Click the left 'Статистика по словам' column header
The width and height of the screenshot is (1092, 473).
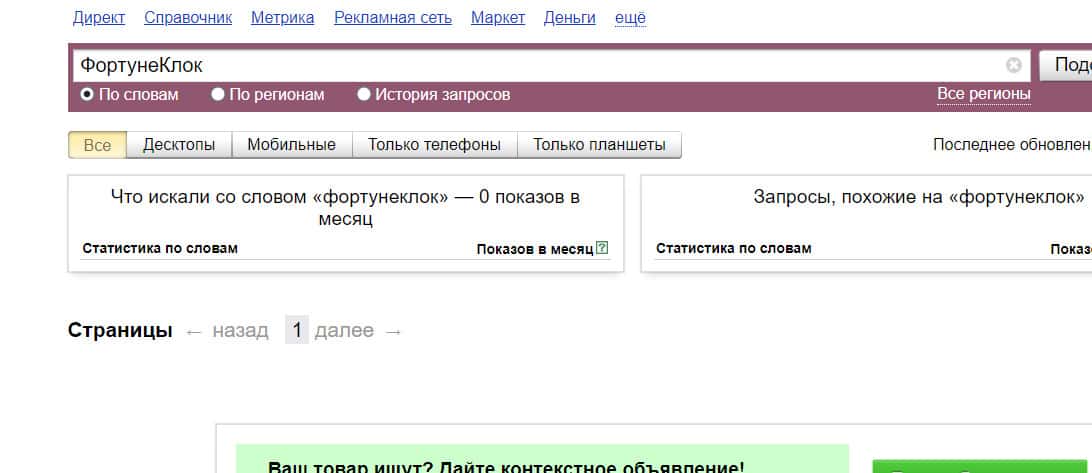(160, 248)
